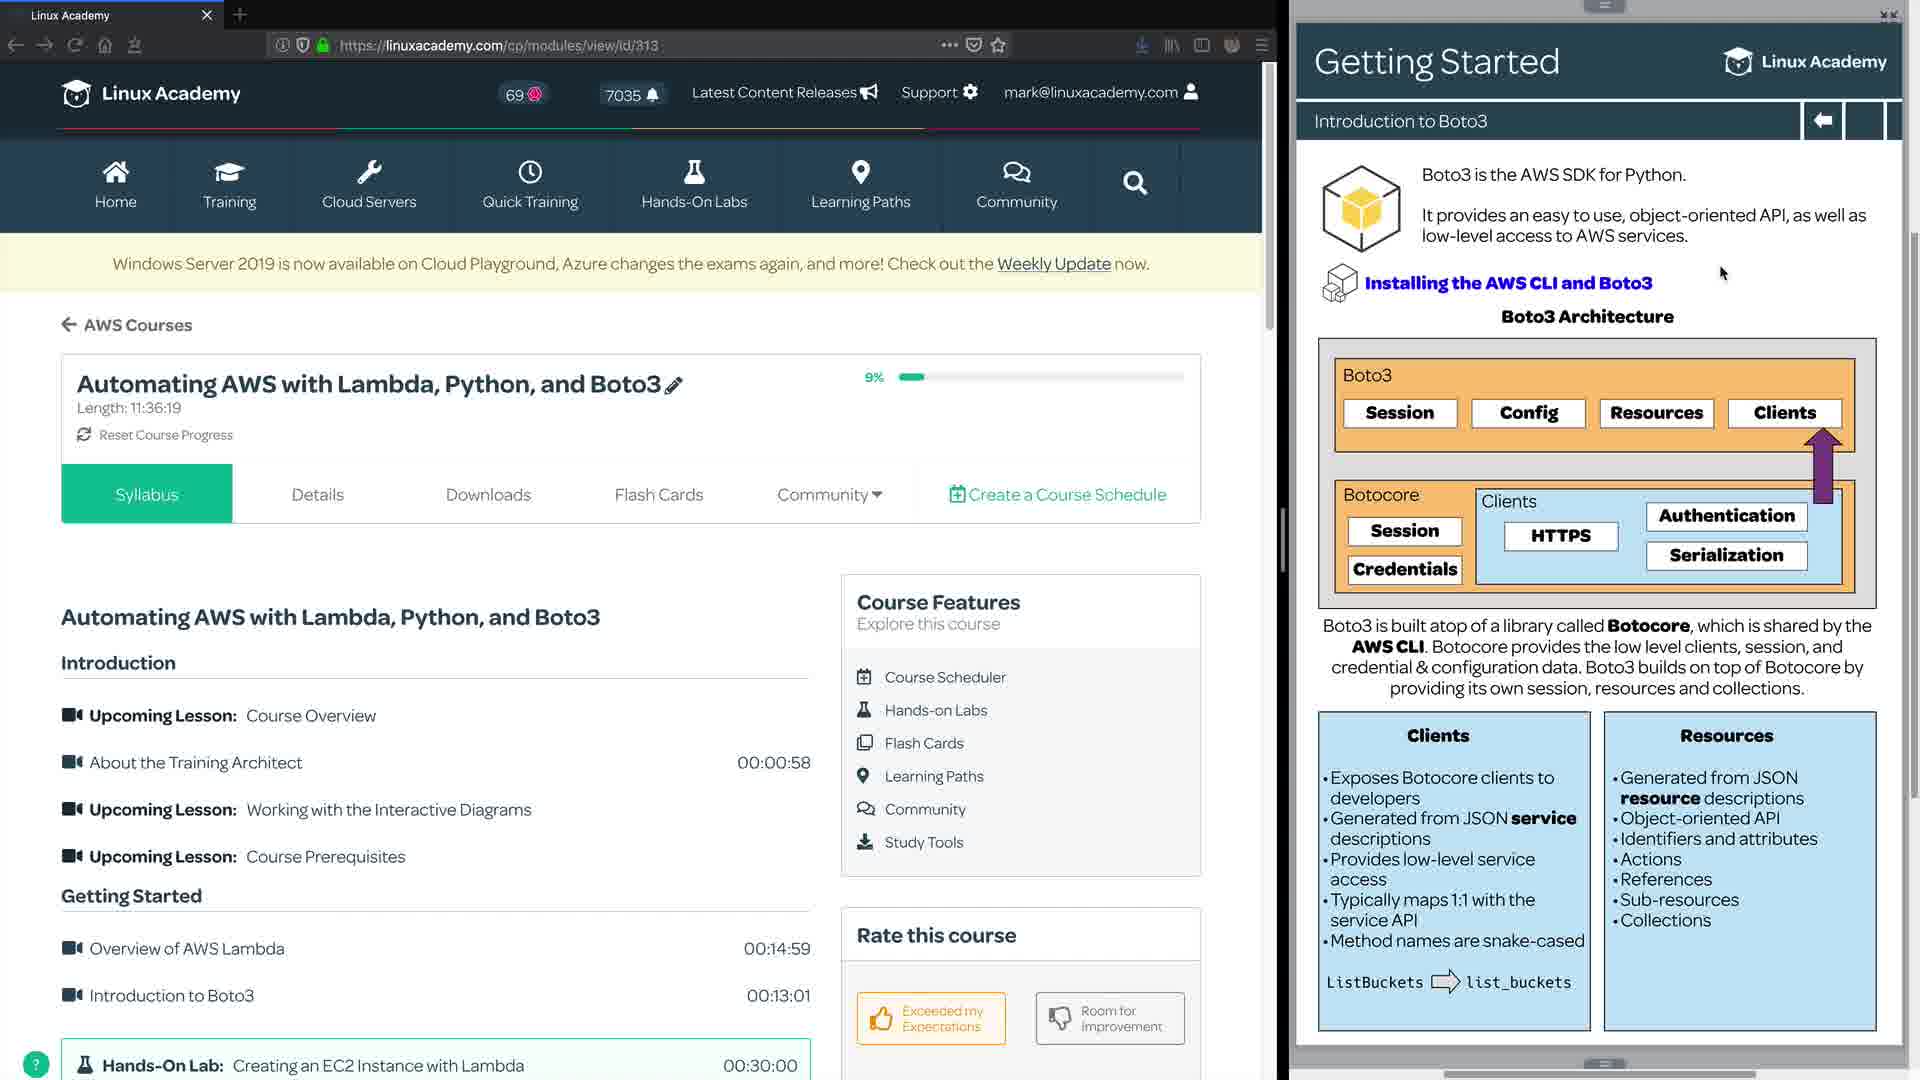Open Hands-On Labs flask icon

pyautogui.click(x=694, y=172)
